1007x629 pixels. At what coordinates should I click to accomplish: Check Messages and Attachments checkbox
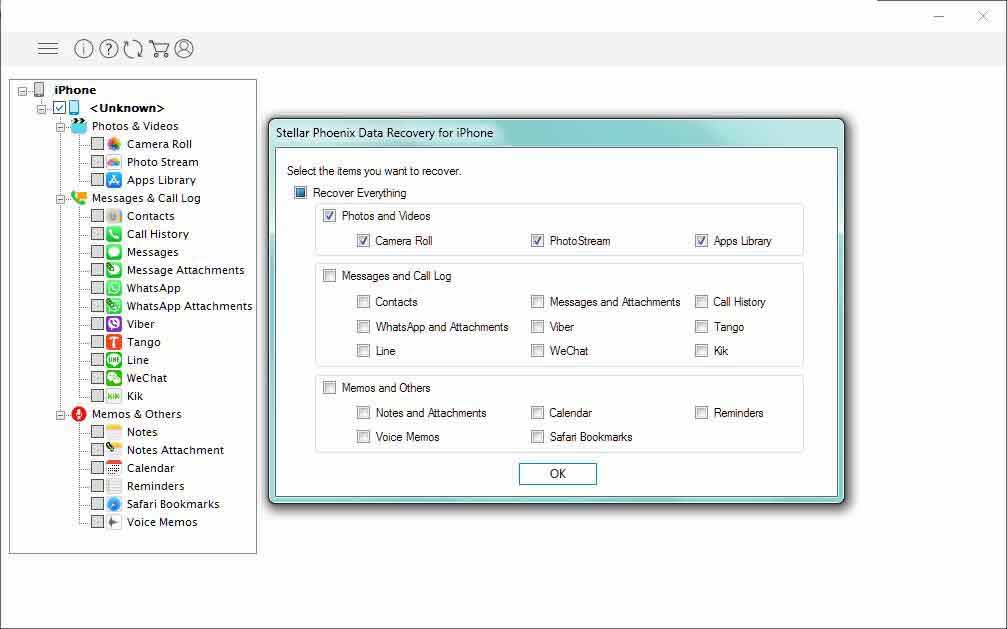(x=537, y=301)
